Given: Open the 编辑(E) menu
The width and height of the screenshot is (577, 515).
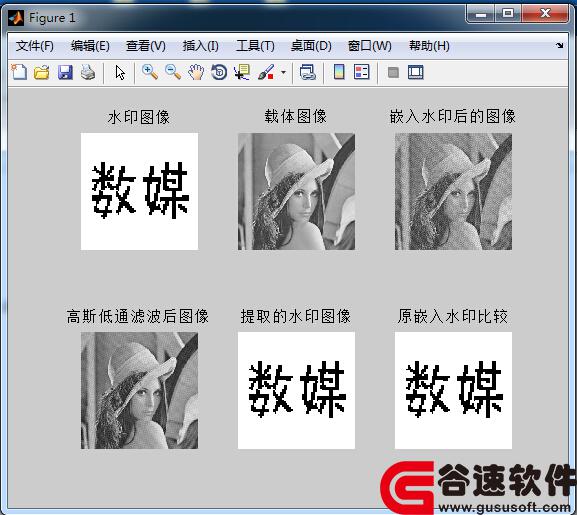Looking at the screenshot, I should pos(90,46).
